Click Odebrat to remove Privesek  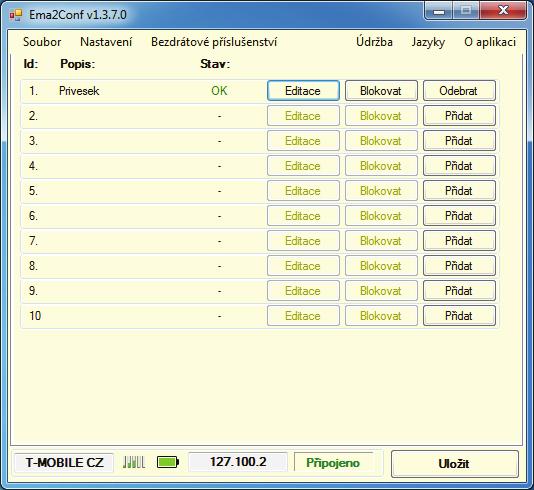pyautogui.click(x=459, y=91)
